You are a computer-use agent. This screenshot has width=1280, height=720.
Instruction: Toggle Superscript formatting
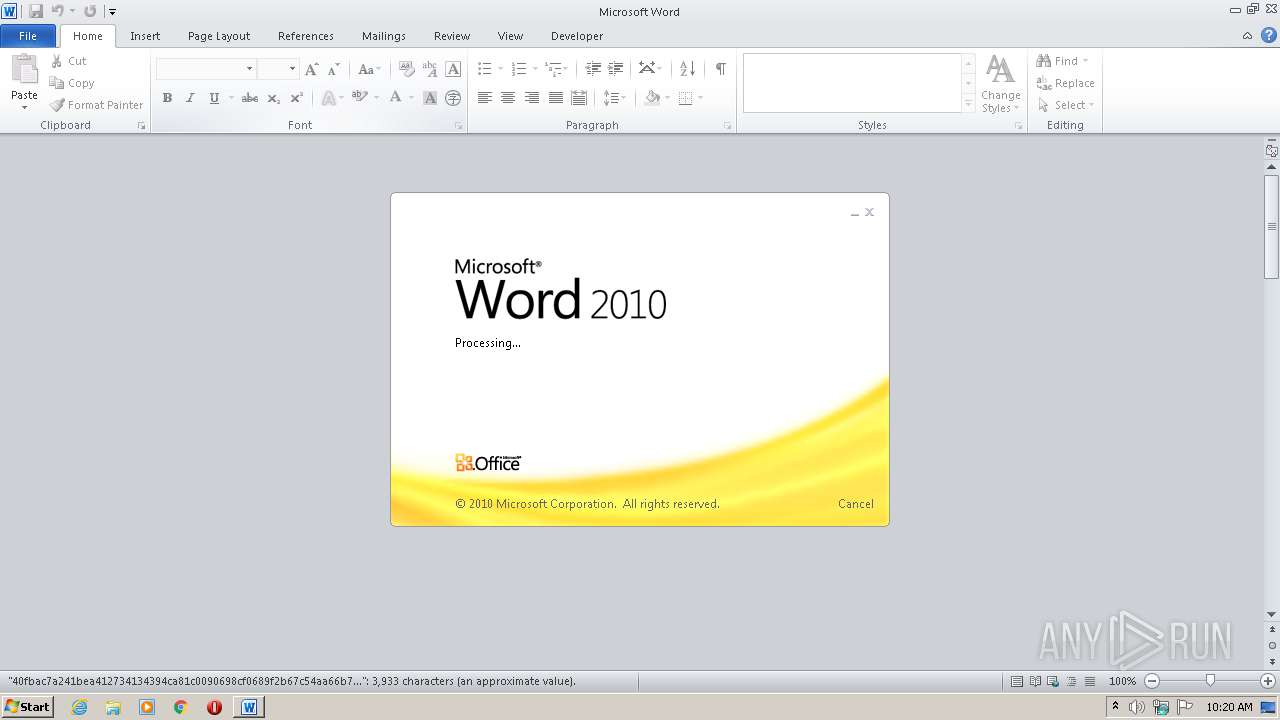tap(296, 98)
